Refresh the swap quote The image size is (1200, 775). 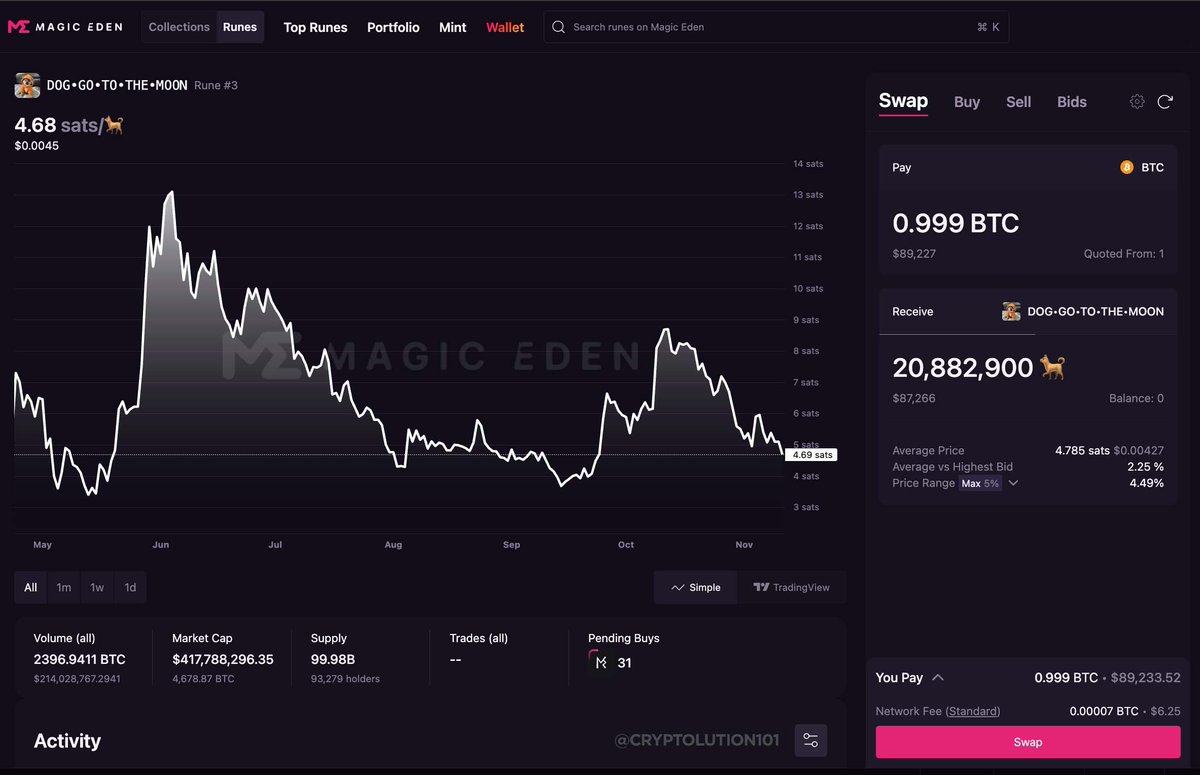click(x=1165, y=101)
